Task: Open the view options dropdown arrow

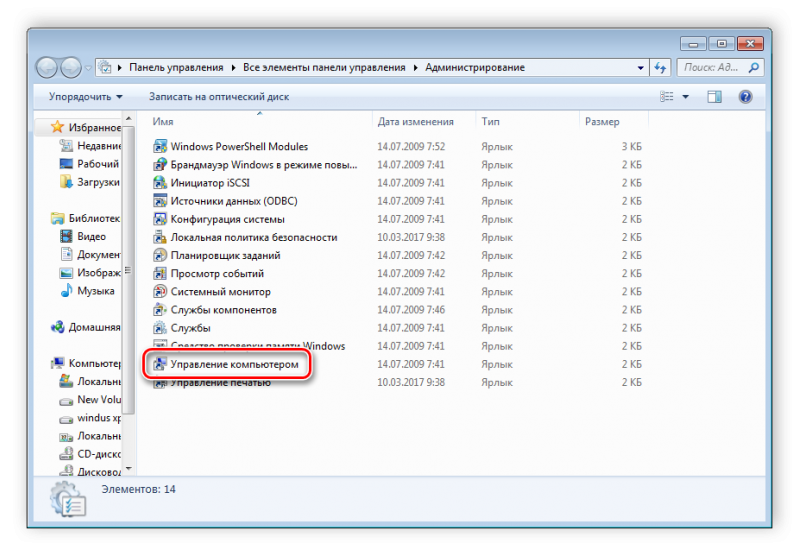Action: click(x=686, y=96)
